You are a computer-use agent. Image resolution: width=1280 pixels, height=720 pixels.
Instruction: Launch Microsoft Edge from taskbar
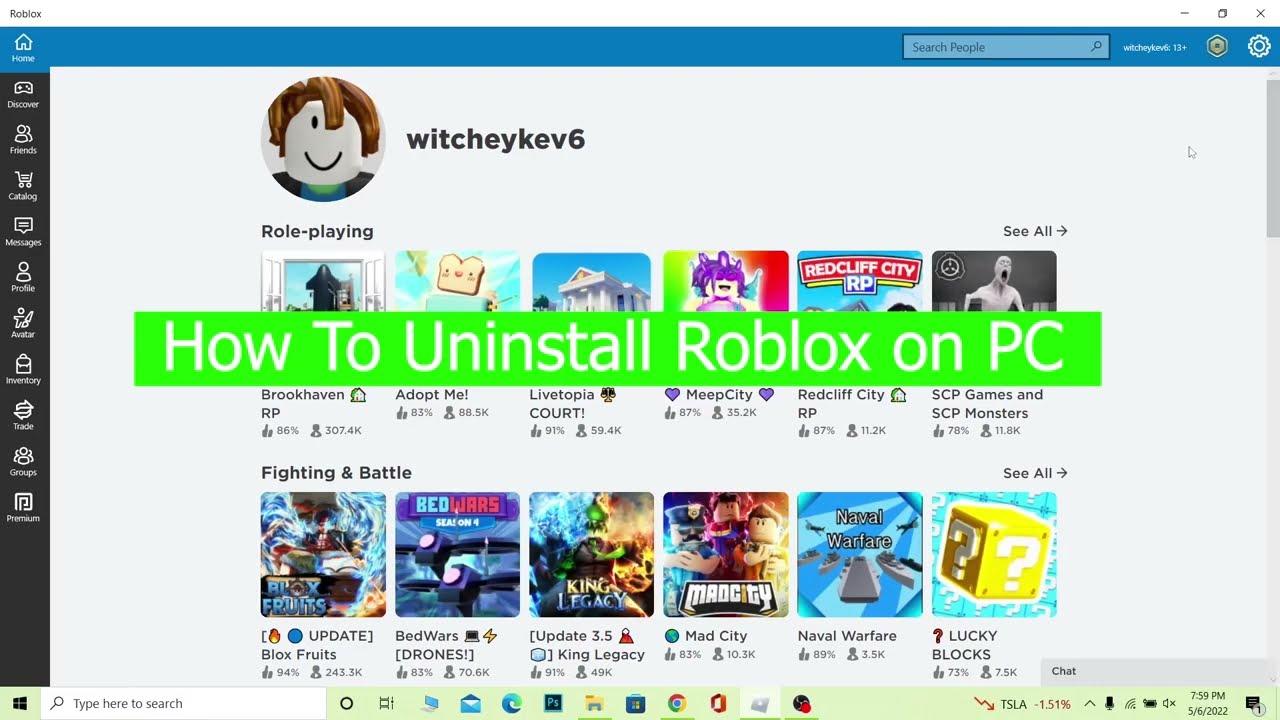pyautogui.click(x=512, y=703)
